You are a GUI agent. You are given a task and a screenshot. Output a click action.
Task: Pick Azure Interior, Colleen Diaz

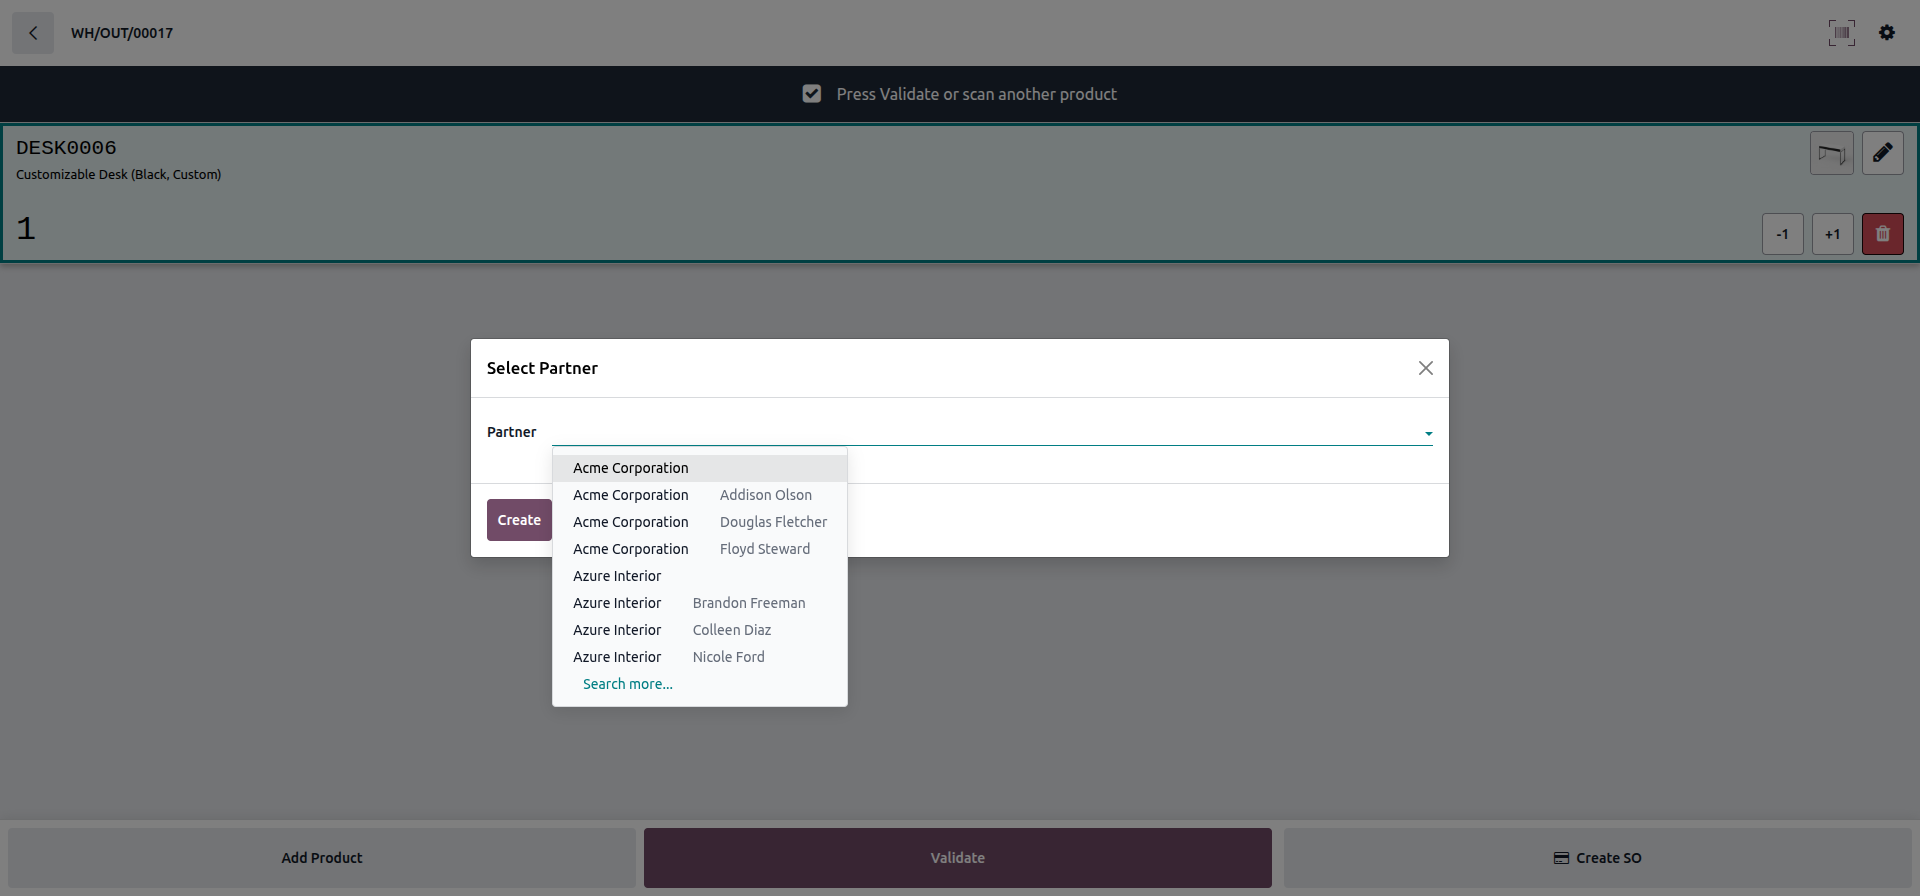click(700, 630)
